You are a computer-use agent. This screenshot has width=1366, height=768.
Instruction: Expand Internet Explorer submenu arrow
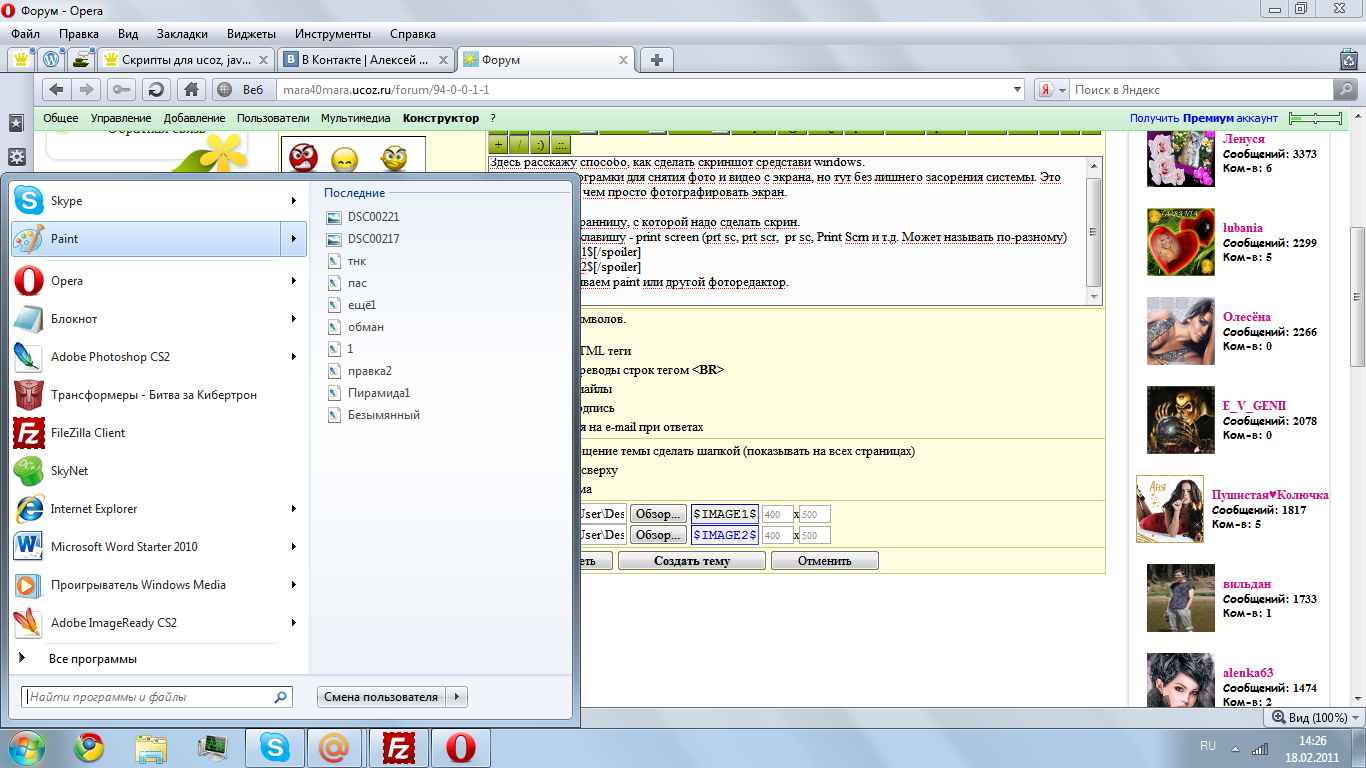[x=294, y=509]
